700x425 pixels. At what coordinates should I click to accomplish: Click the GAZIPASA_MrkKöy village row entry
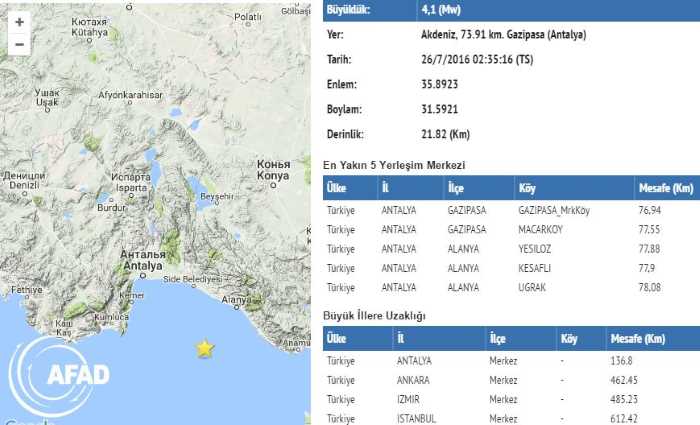point(553,212)
